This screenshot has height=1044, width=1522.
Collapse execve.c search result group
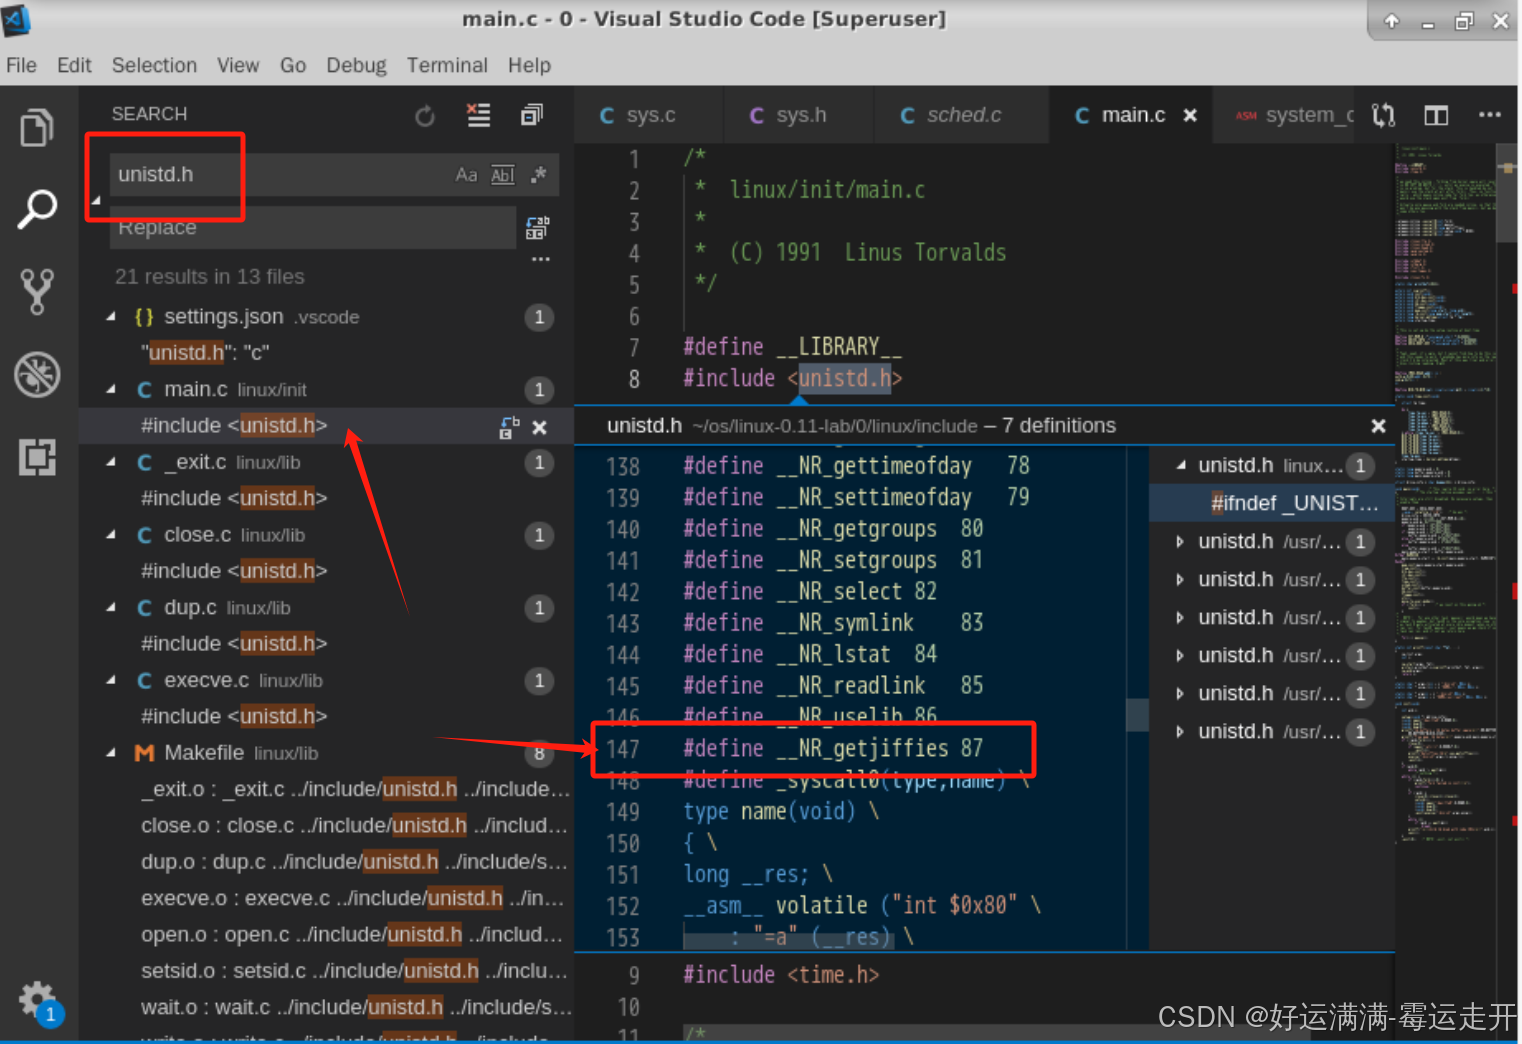tap(111, 681)
